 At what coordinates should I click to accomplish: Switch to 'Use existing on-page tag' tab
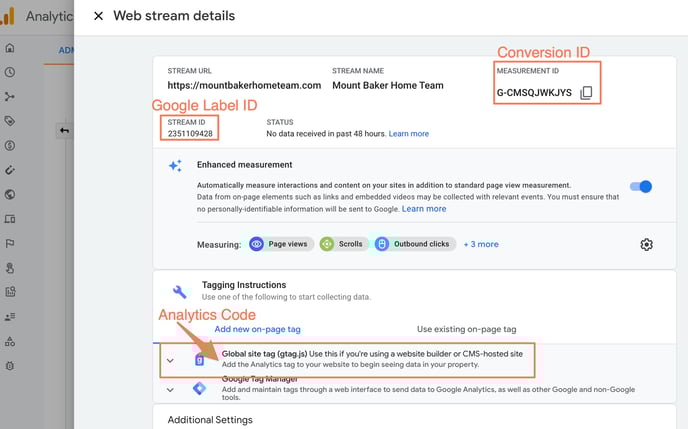tap(466, 328)
